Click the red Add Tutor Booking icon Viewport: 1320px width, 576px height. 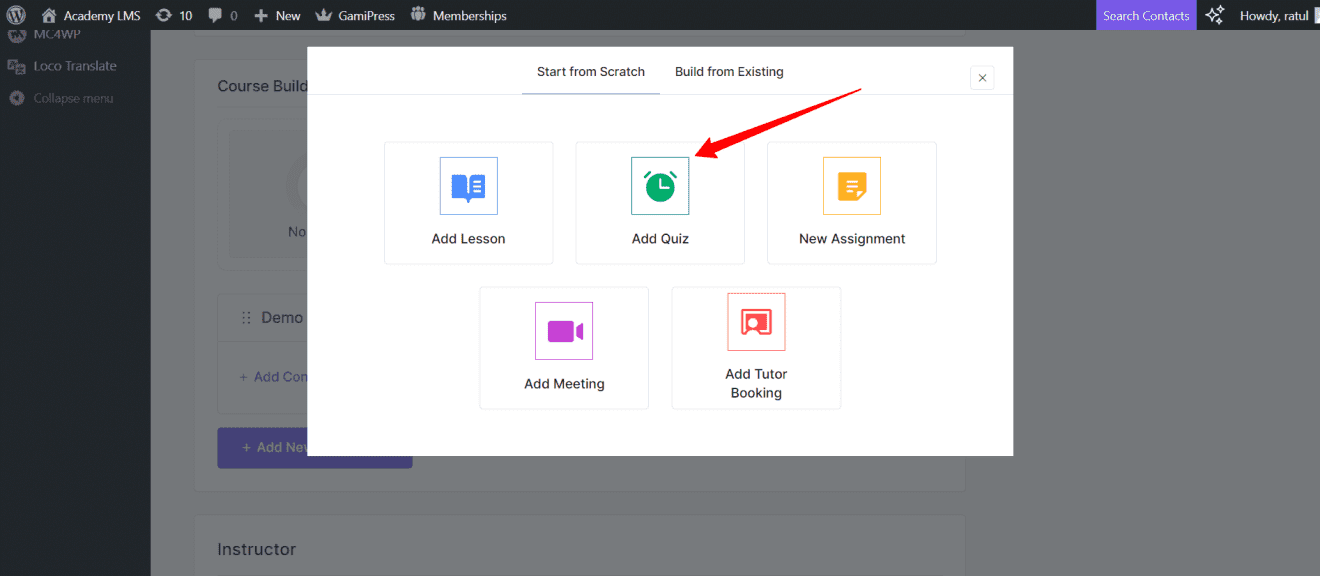pos(756,322)
